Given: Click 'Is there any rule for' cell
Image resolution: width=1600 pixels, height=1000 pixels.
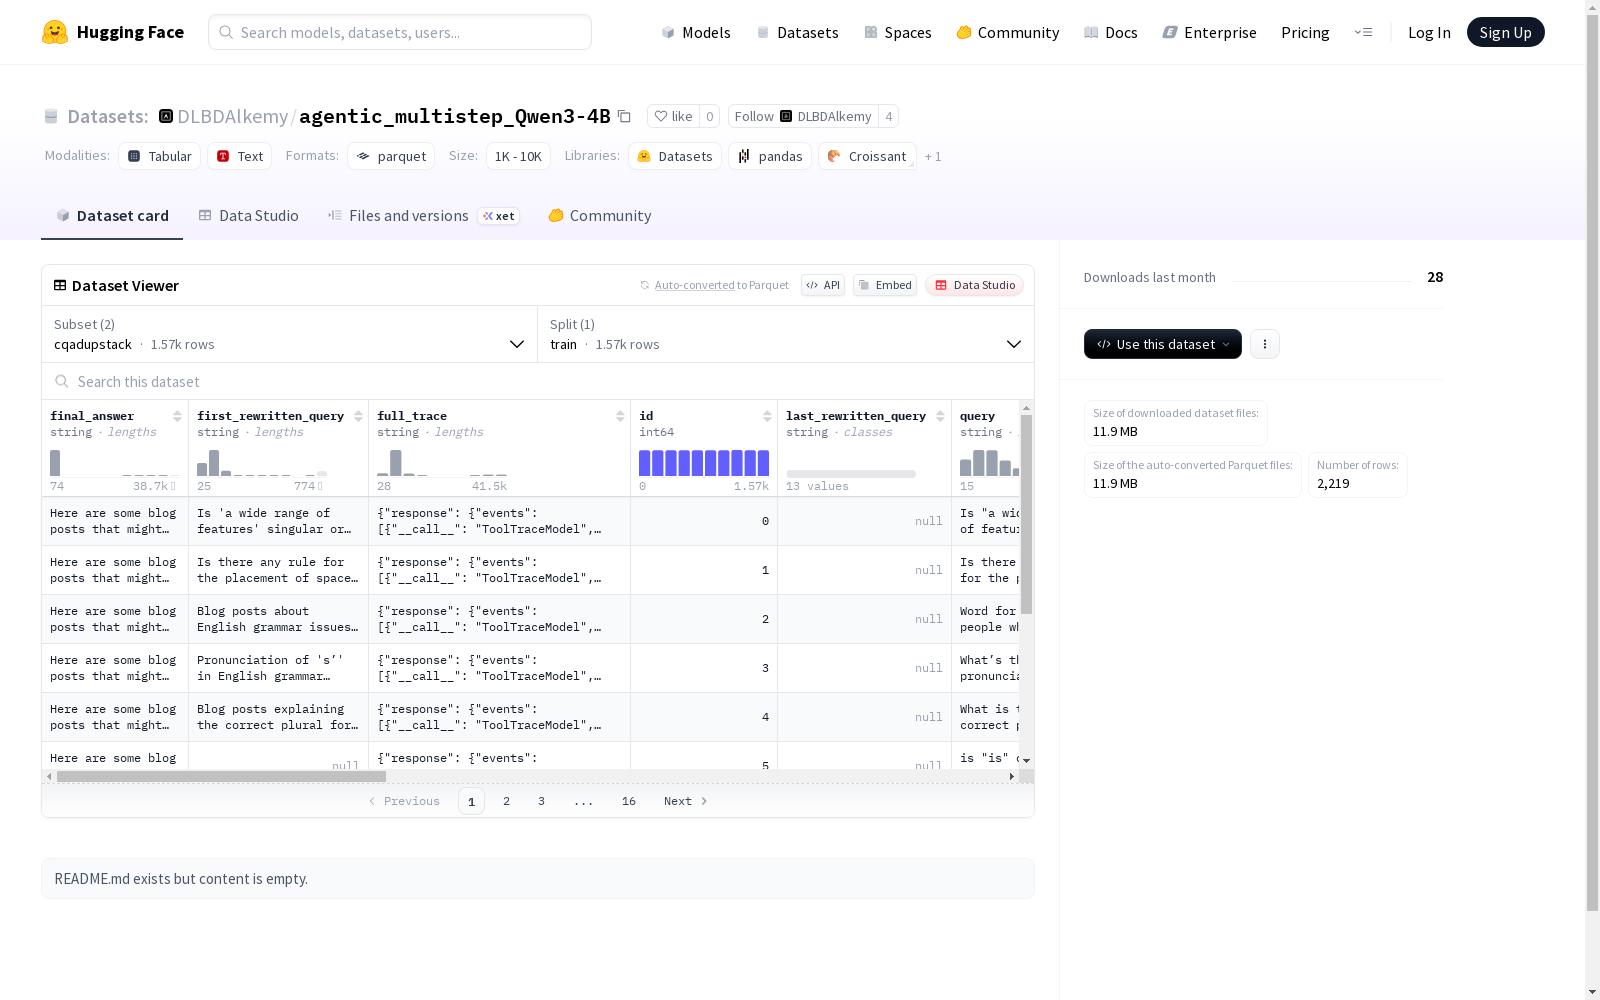Looking at the screenshot, I should 278,570.
